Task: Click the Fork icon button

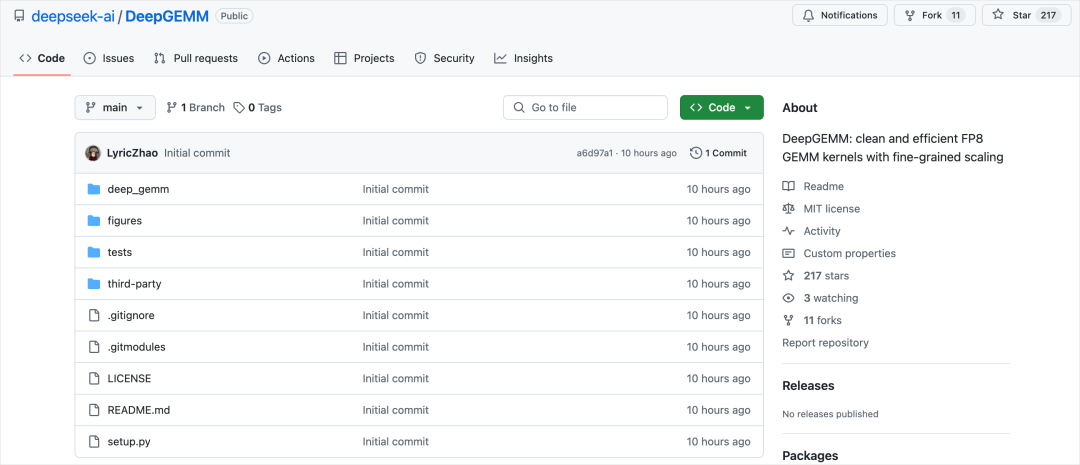Action: point(934,15)
